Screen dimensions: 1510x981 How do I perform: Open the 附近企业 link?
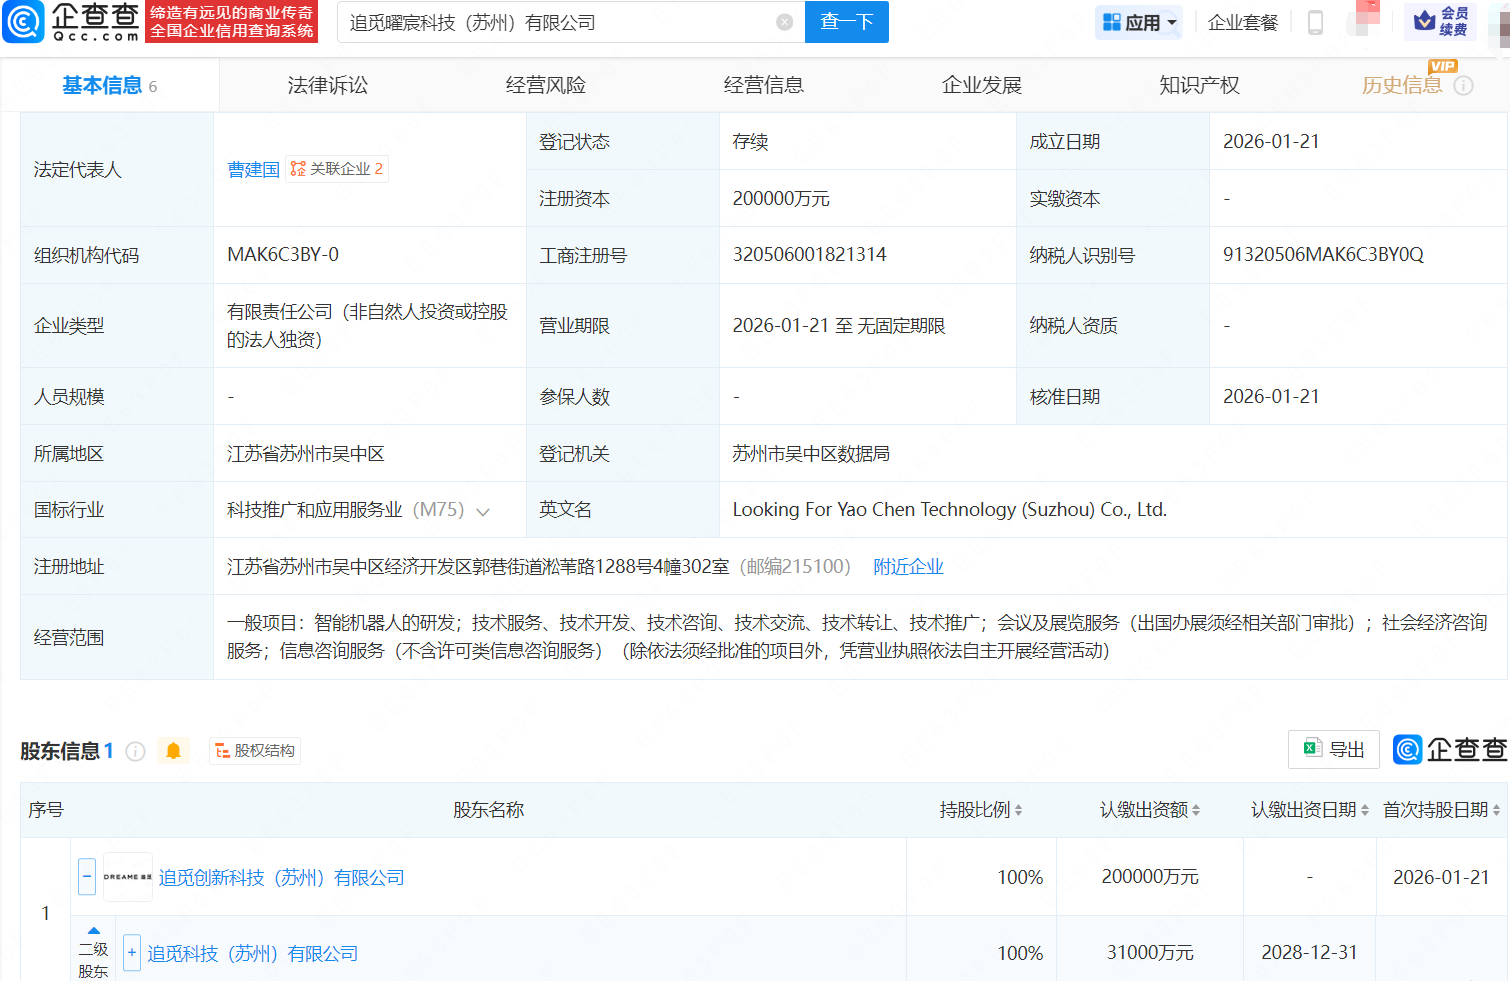[908, 567]
